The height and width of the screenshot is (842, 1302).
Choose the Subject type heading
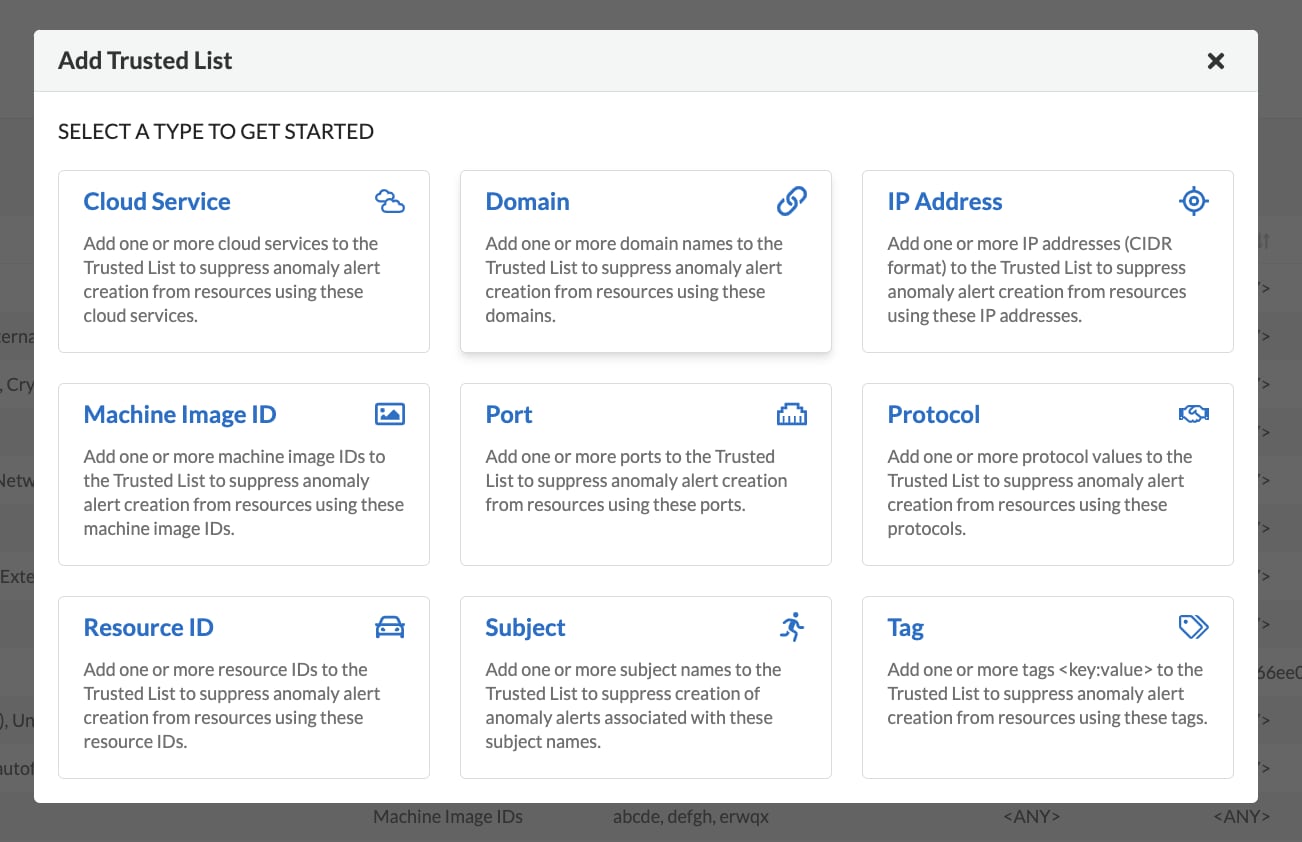[x=525, y=627]
